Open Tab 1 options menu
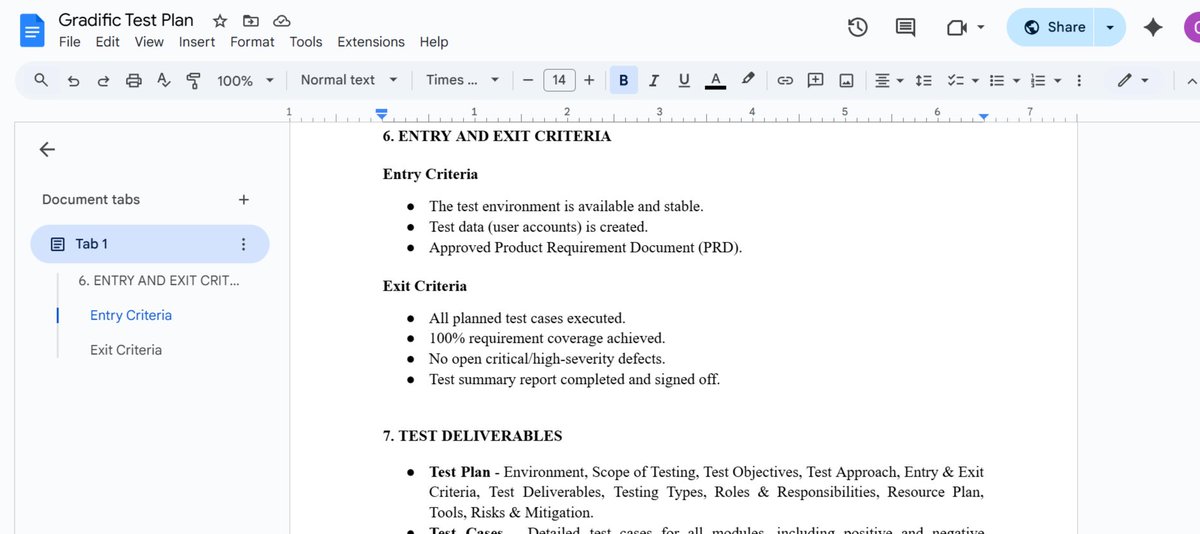1200x534 pixels. tap(243, 244)
